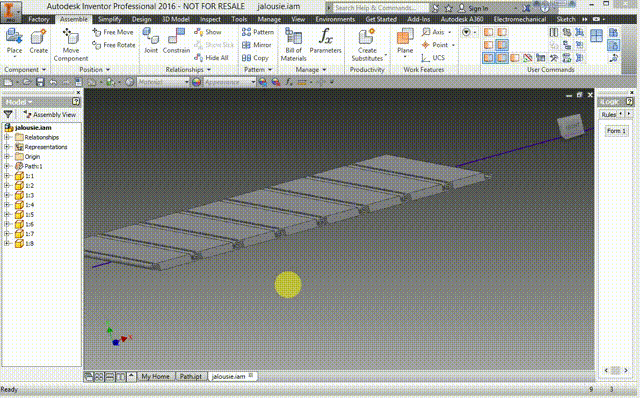Image resolution: width=640 pixels, height=398 pixels.
Task: Open the Model browser help icon
Action: [76, 102]
